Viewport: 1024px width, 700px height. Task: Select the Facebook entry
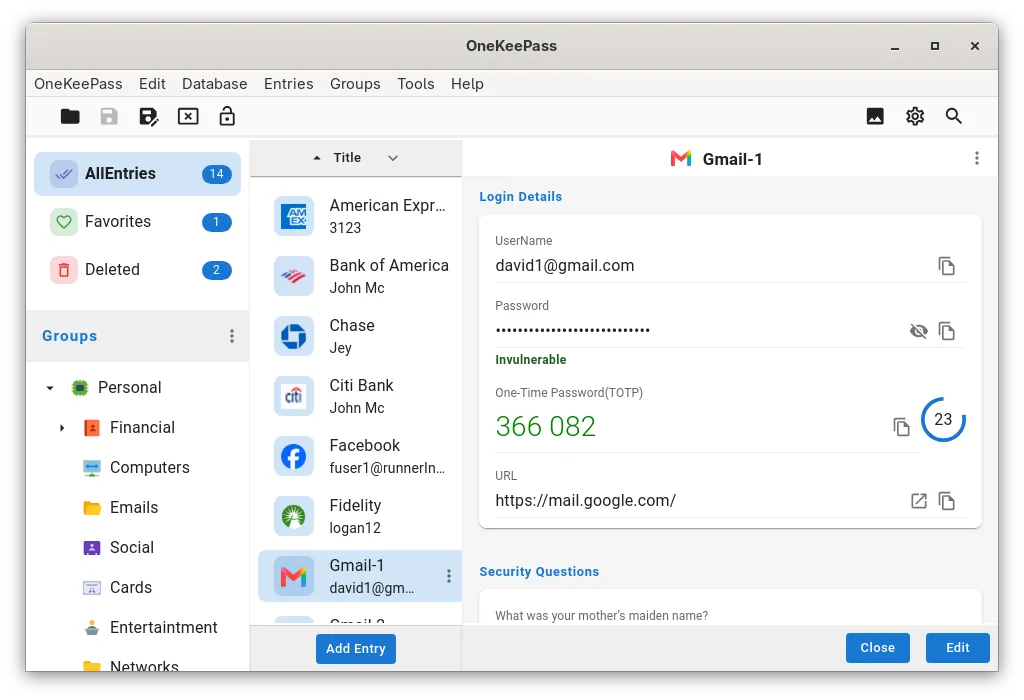360,456
